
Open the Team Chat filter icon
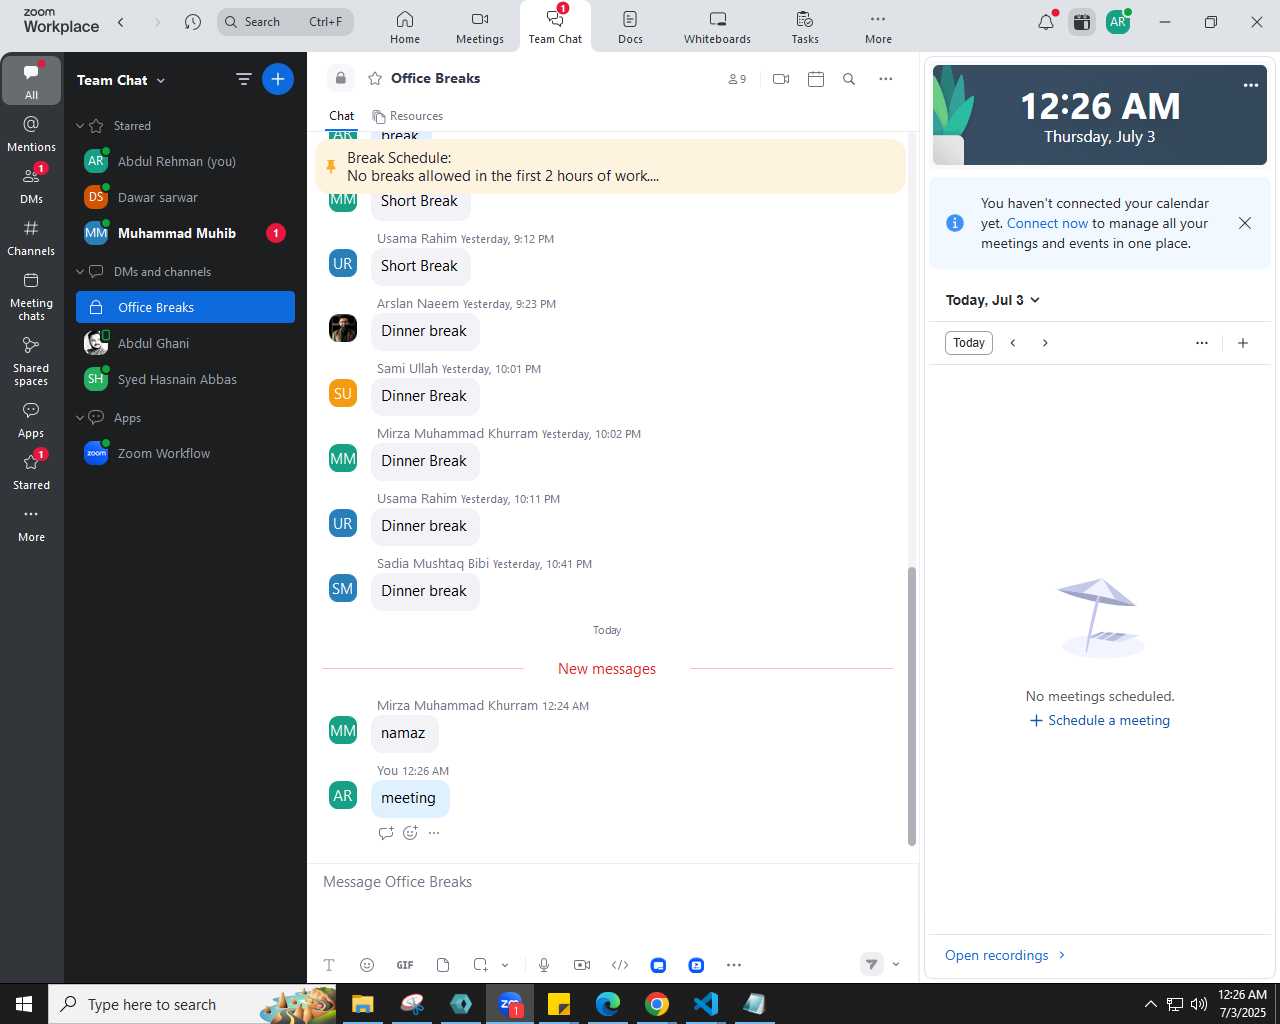pos(243,79)
